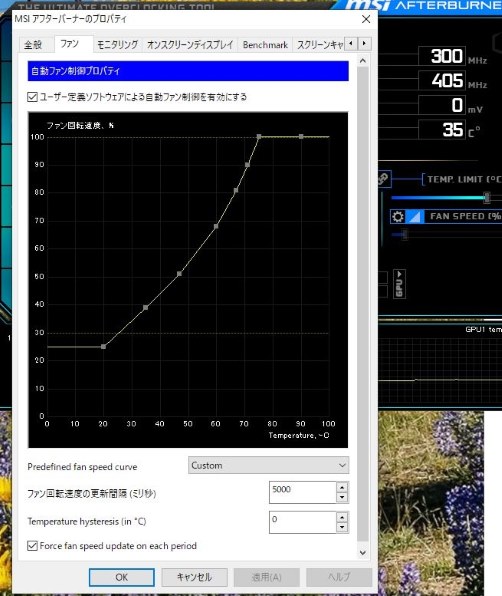The height and width of the screenshot is (596, 502).
Task: Open the Afterburner GPU selector dropdown
Action: (x=399, y=284)
